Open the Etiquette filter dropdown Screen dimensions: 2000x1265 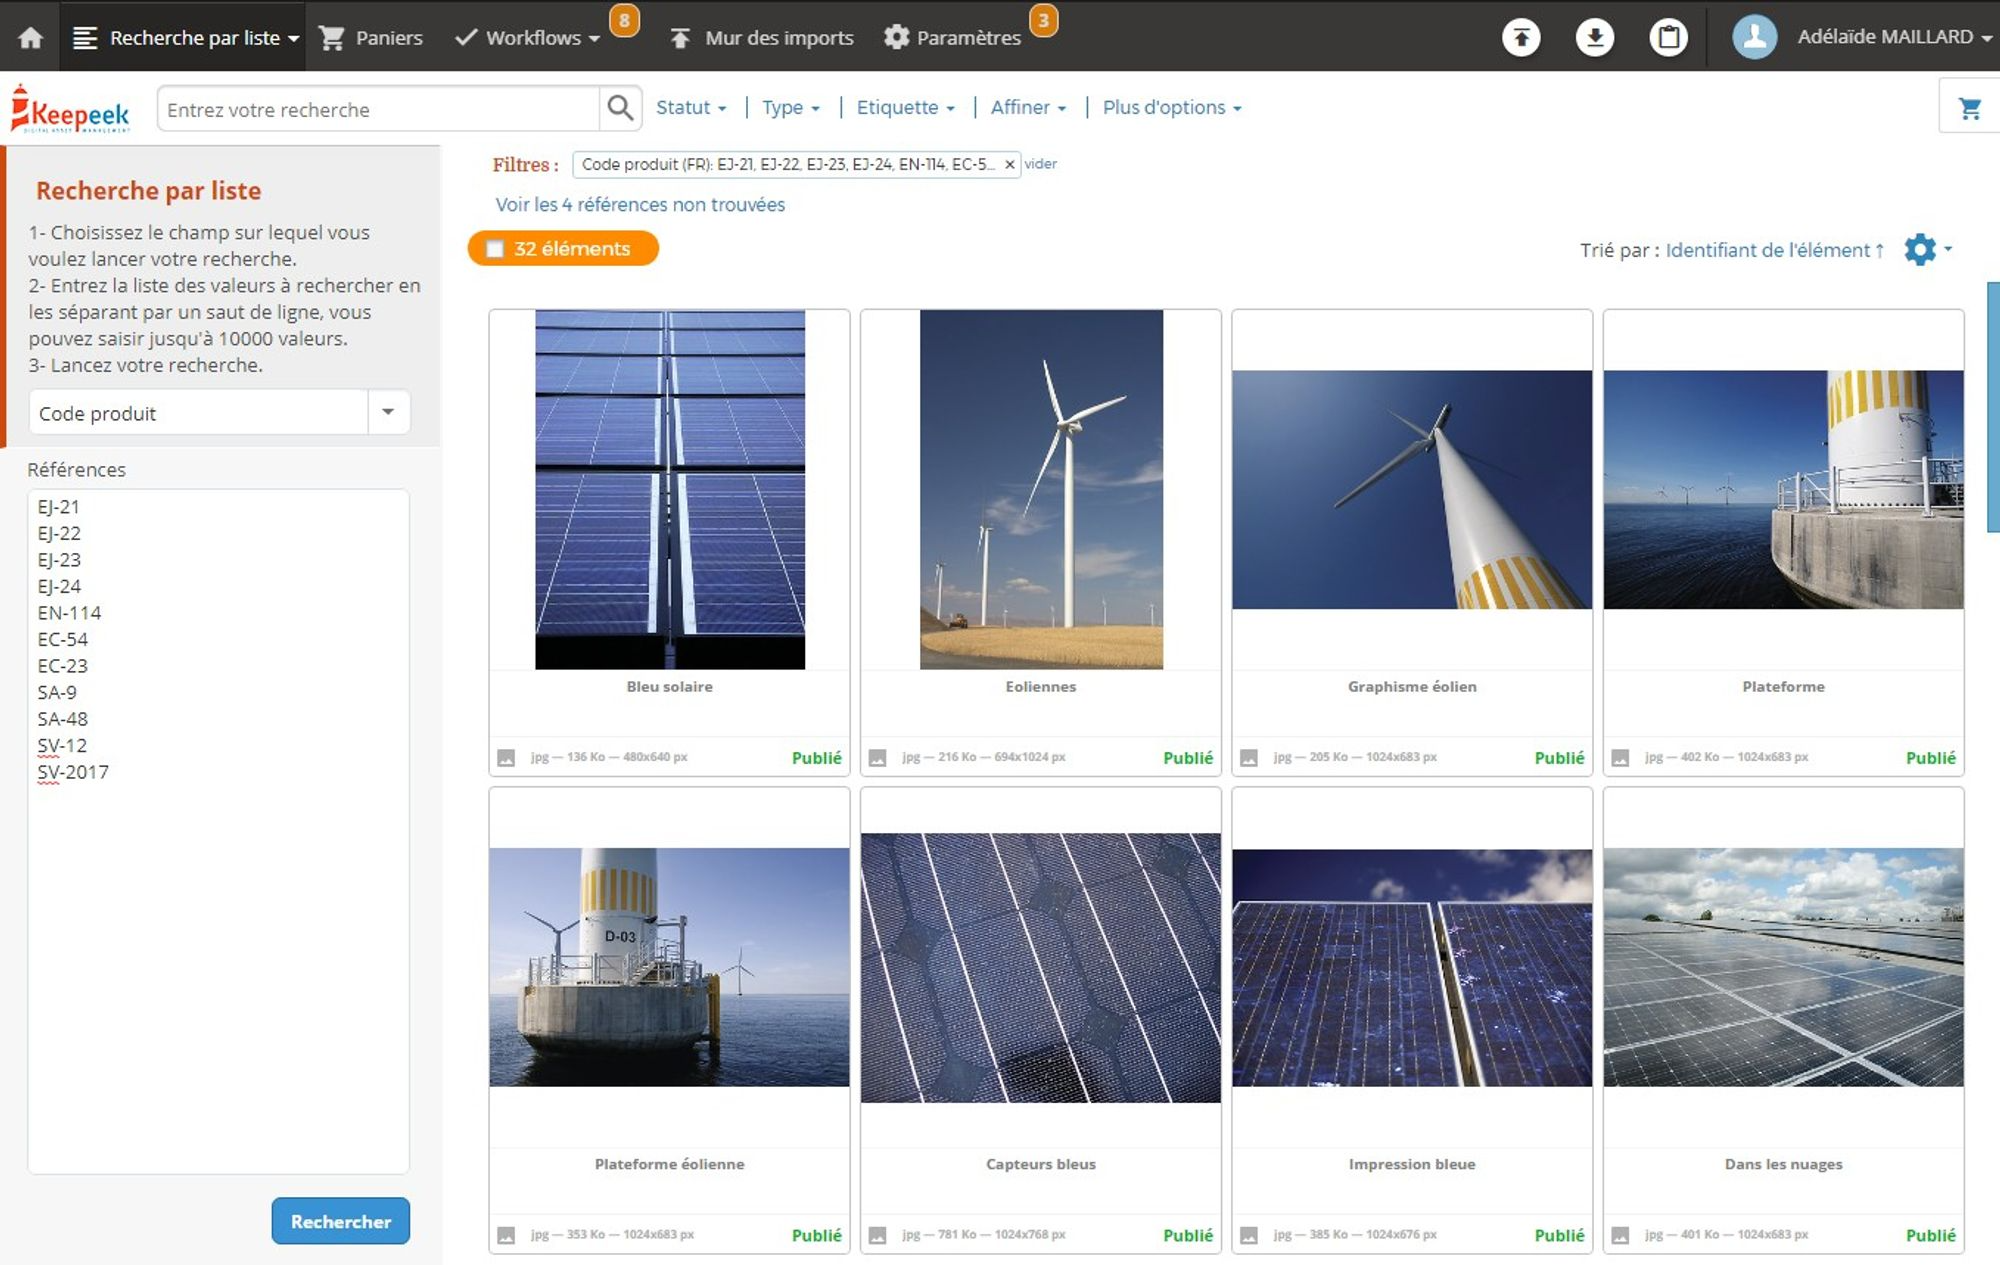(x=905, y=107)
